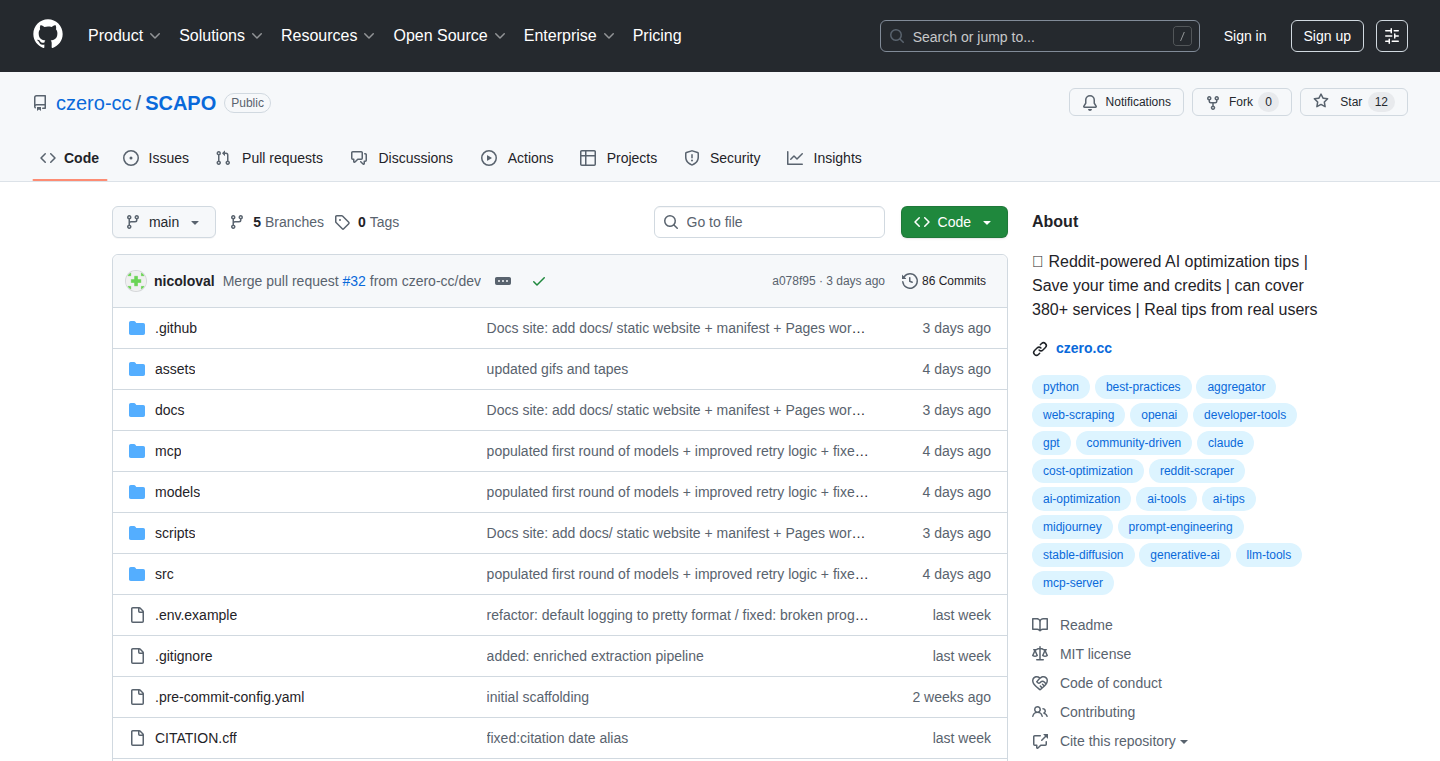Click the branches icon beside 5 Branches
Screen dimensions: 1440x761
[237, 222]
